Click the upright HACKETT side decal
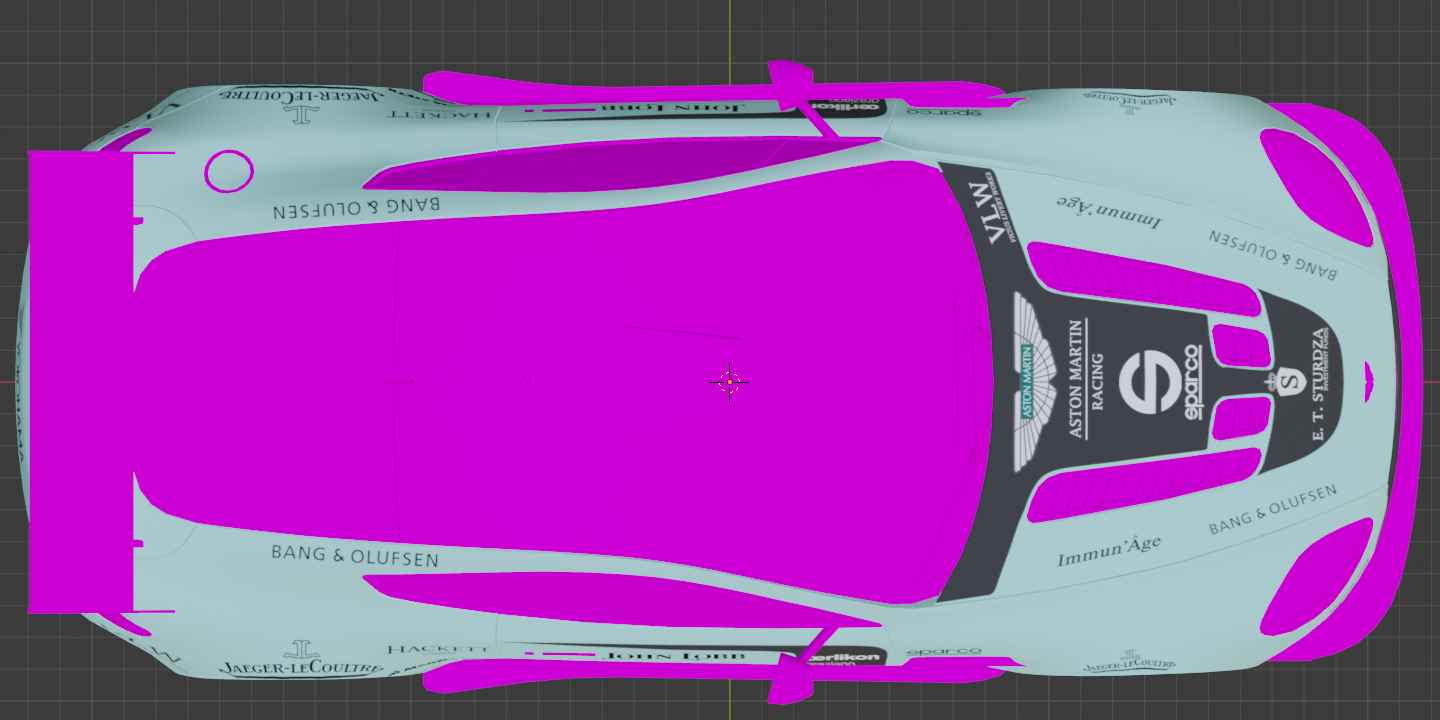1440x720 pixels. click(x=439, y=649)
